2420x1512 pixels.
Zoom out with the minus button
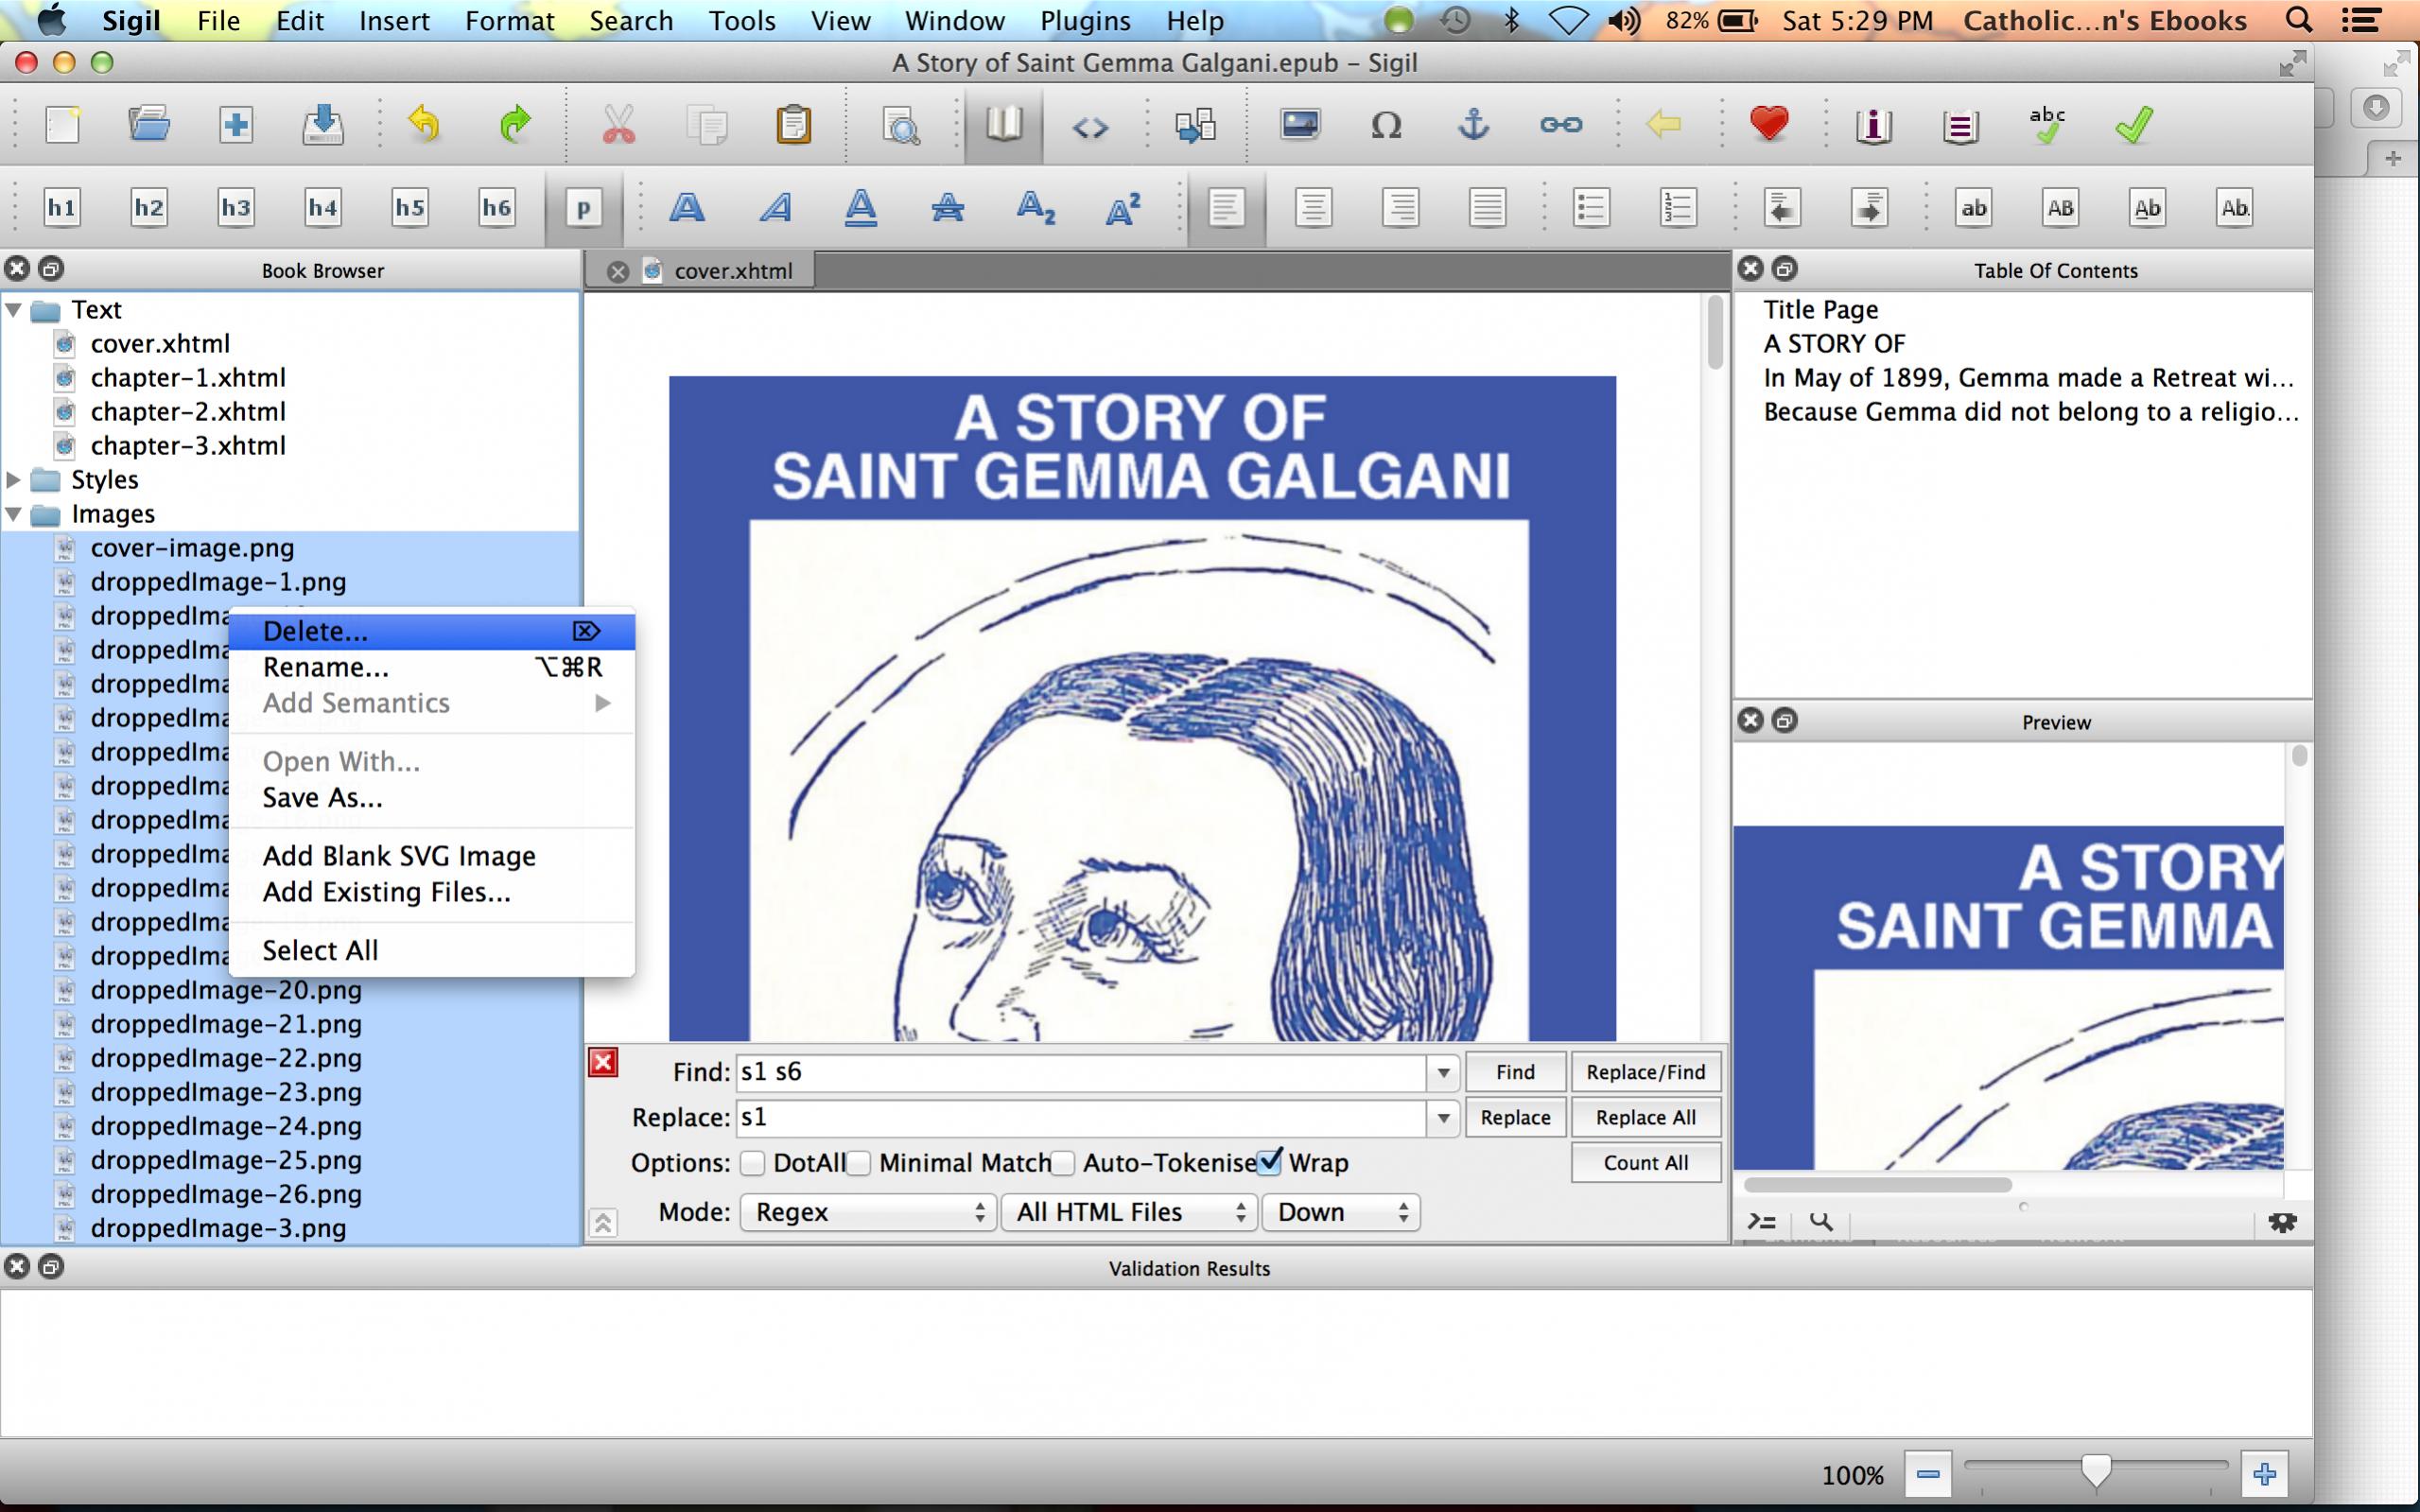pyautogui.click(x=1928, y=1474)
